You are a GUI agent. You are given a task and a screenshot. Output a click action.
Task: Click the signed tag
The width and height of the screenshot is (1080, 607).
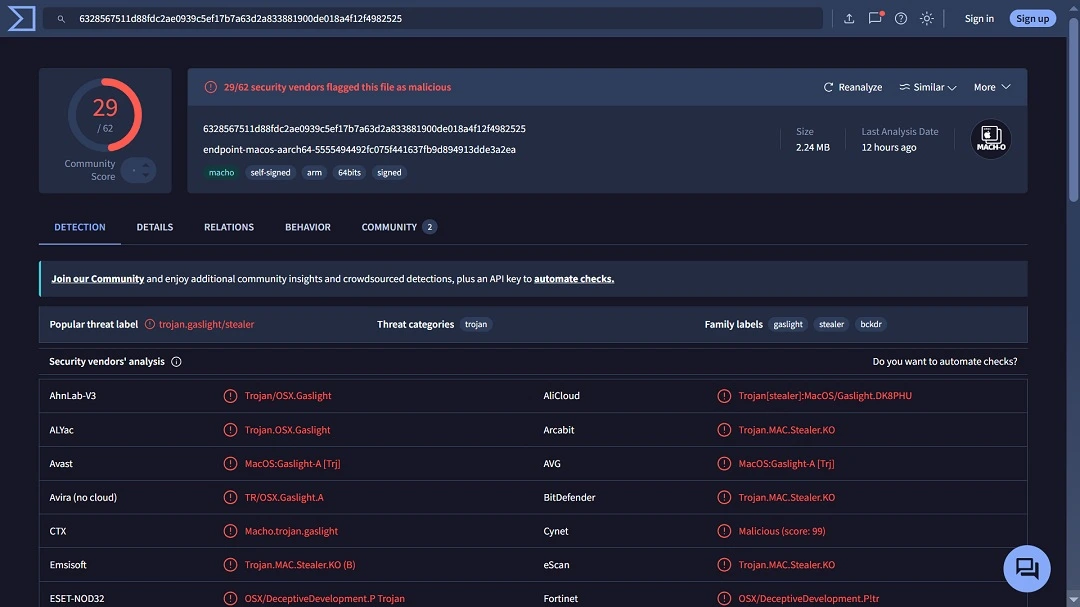(x=389, y=173)
